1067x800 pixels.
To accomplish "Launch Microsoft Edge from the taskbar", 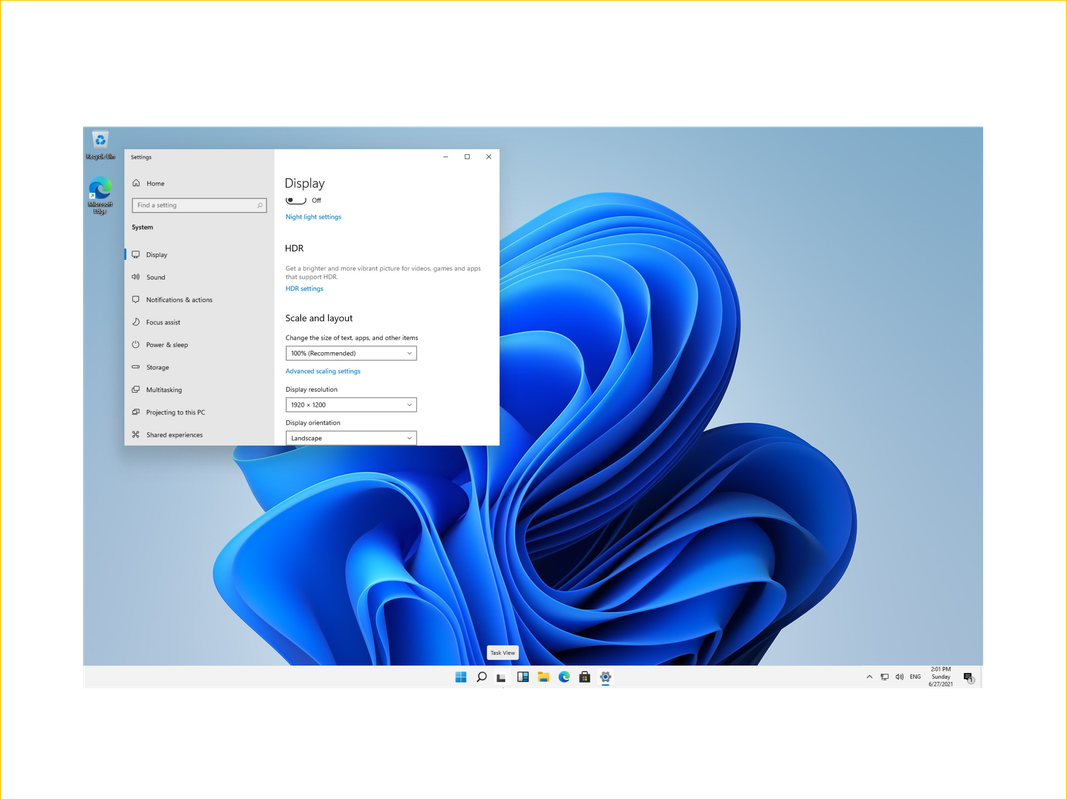I will coord(564,677).
